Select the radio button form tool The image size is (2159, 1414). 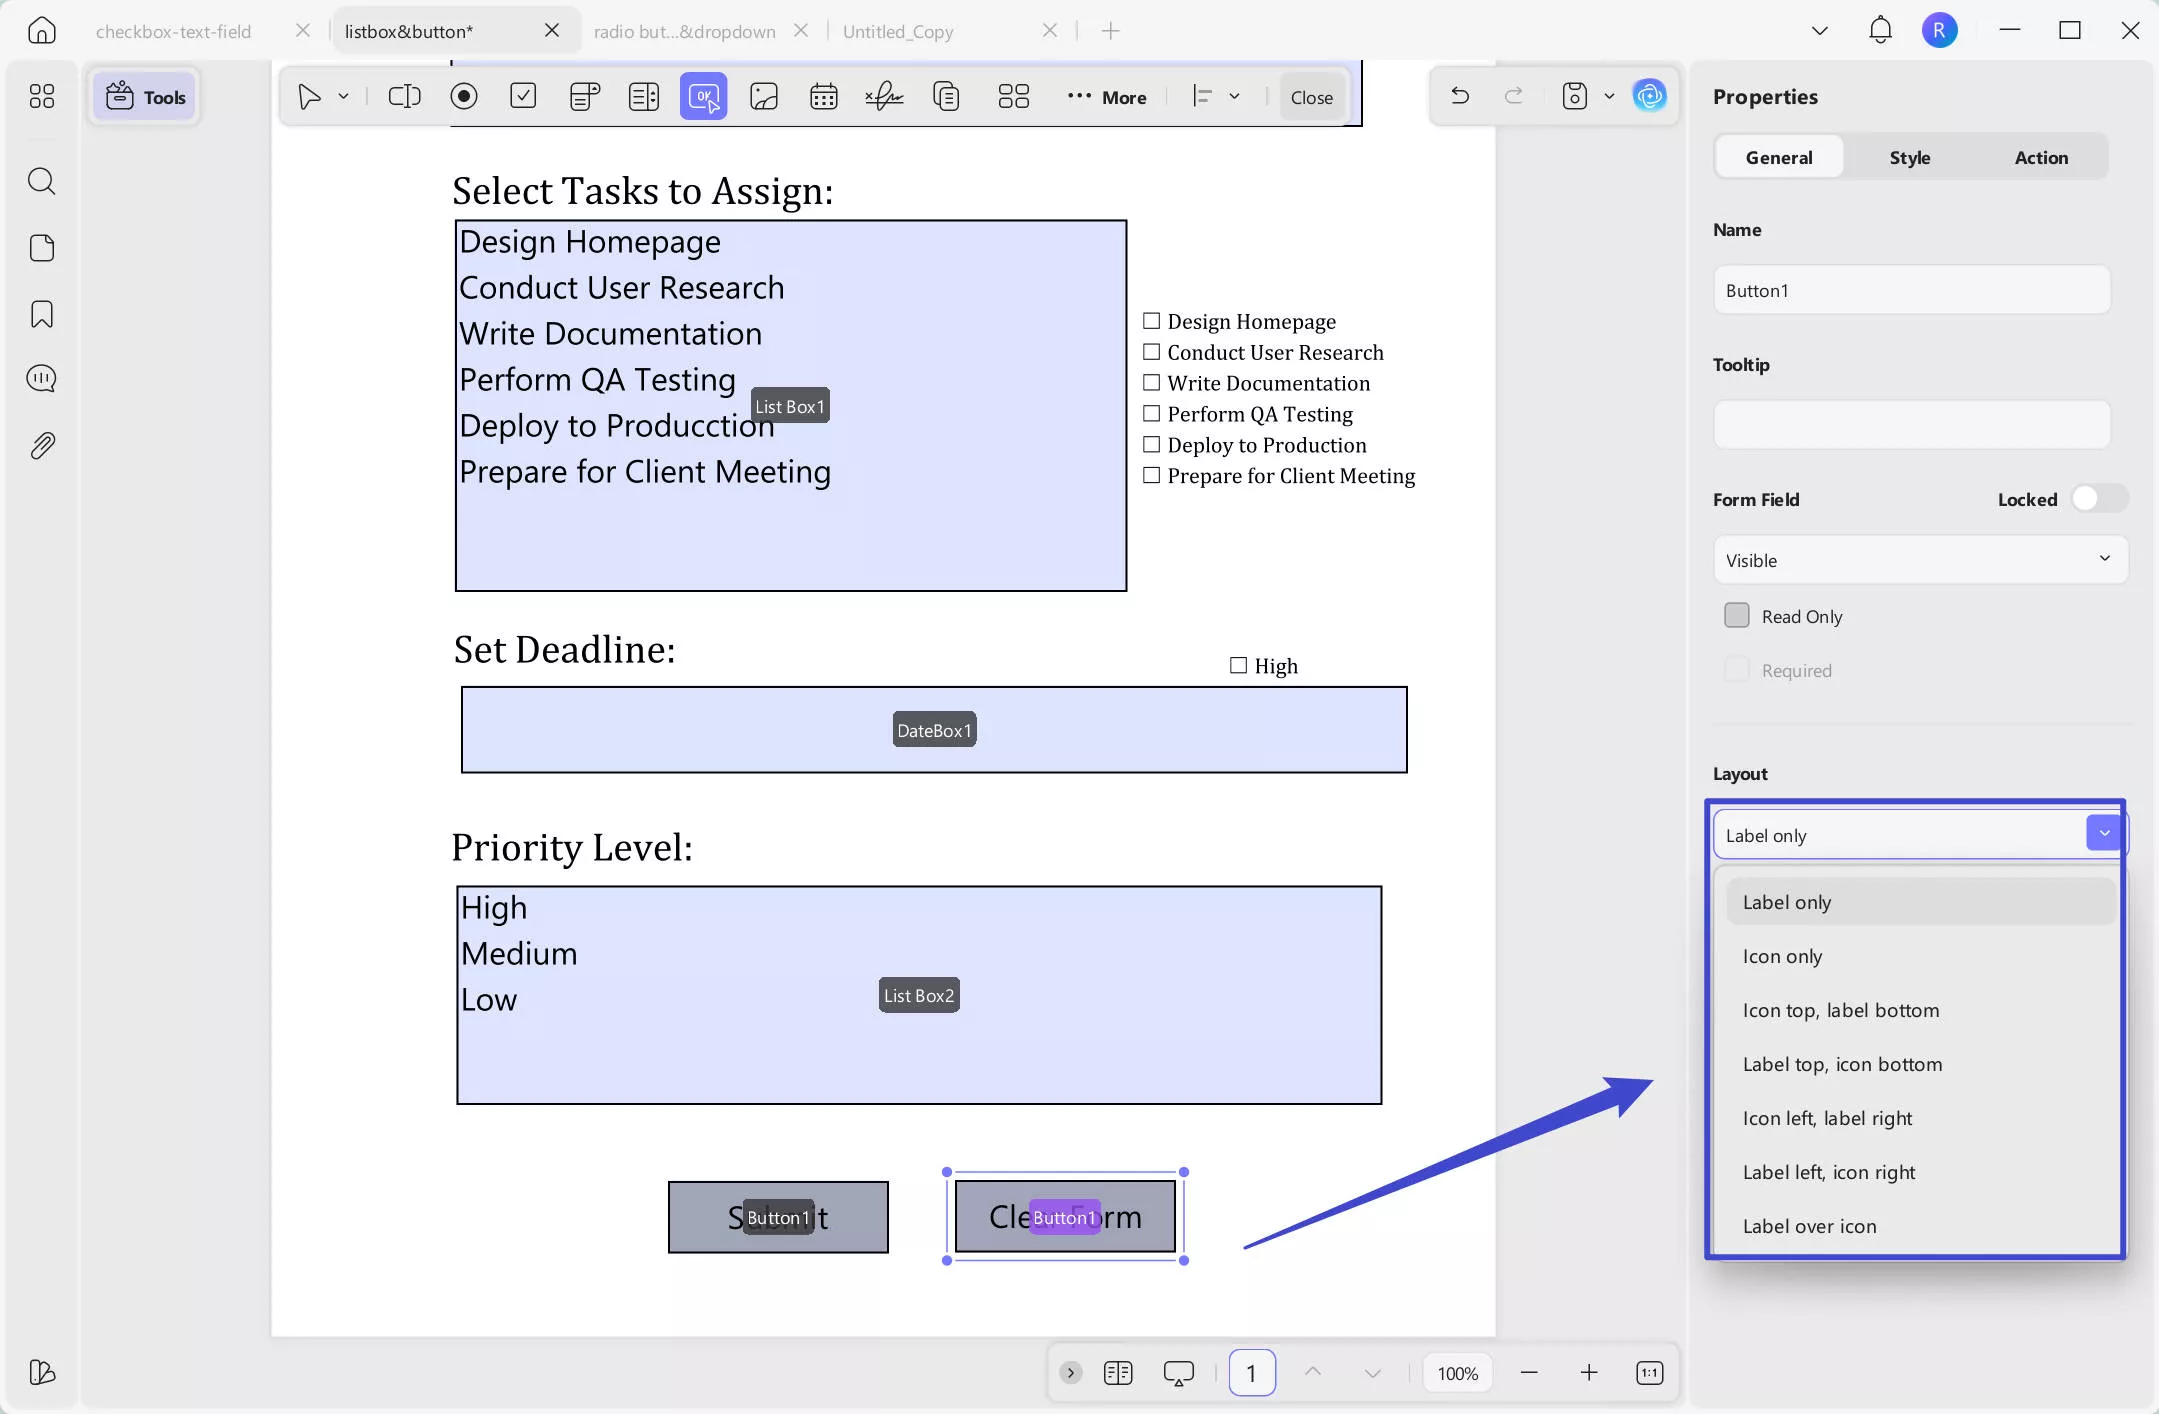click(463, 96)
